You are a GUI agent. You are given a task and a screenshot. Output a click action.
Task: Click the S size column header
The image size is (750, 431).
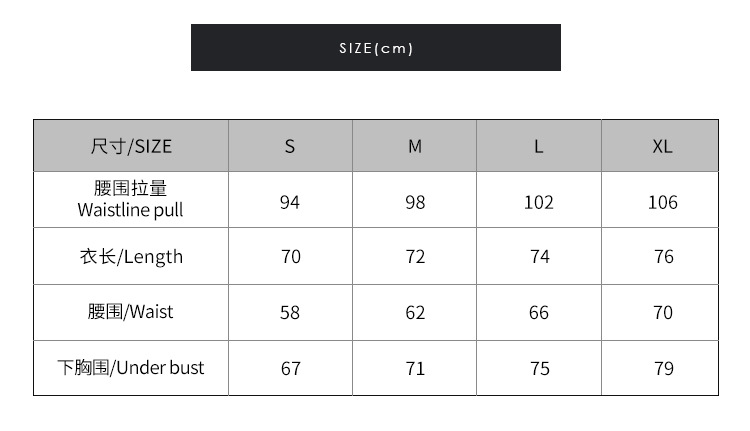click(290, 146)
